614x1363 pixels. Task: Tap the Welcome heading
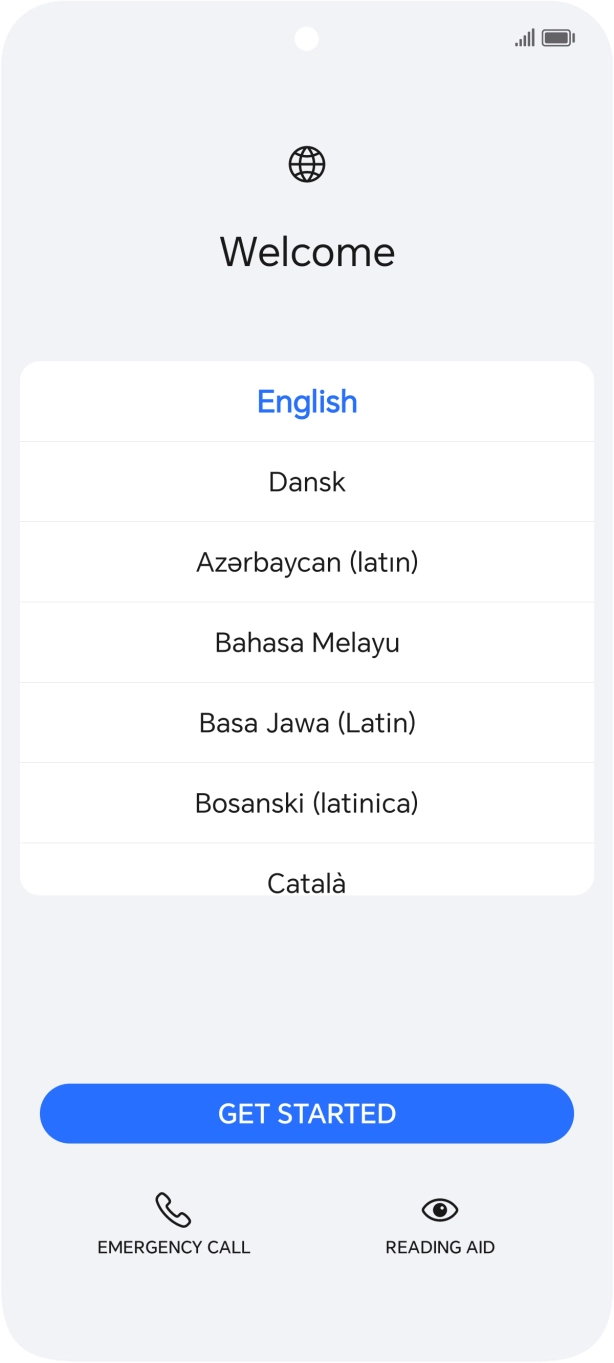point(307,251)
